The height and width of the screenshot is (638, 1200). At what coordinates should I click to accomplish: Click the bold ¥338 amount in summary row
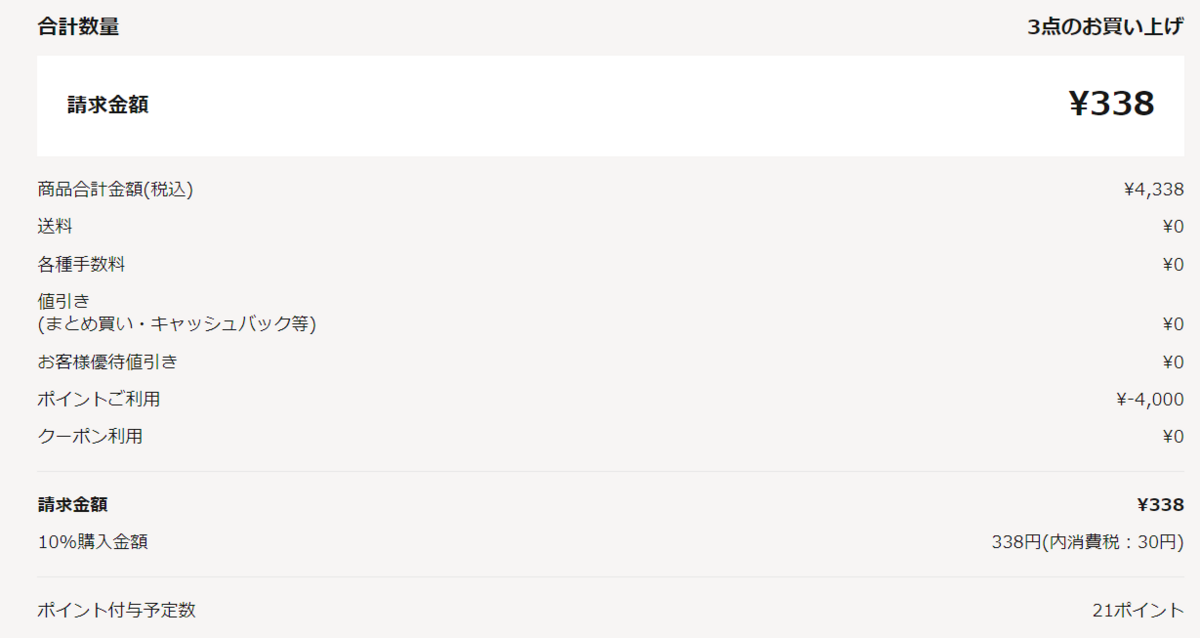pyautogui.click(x=1160, y=504)
